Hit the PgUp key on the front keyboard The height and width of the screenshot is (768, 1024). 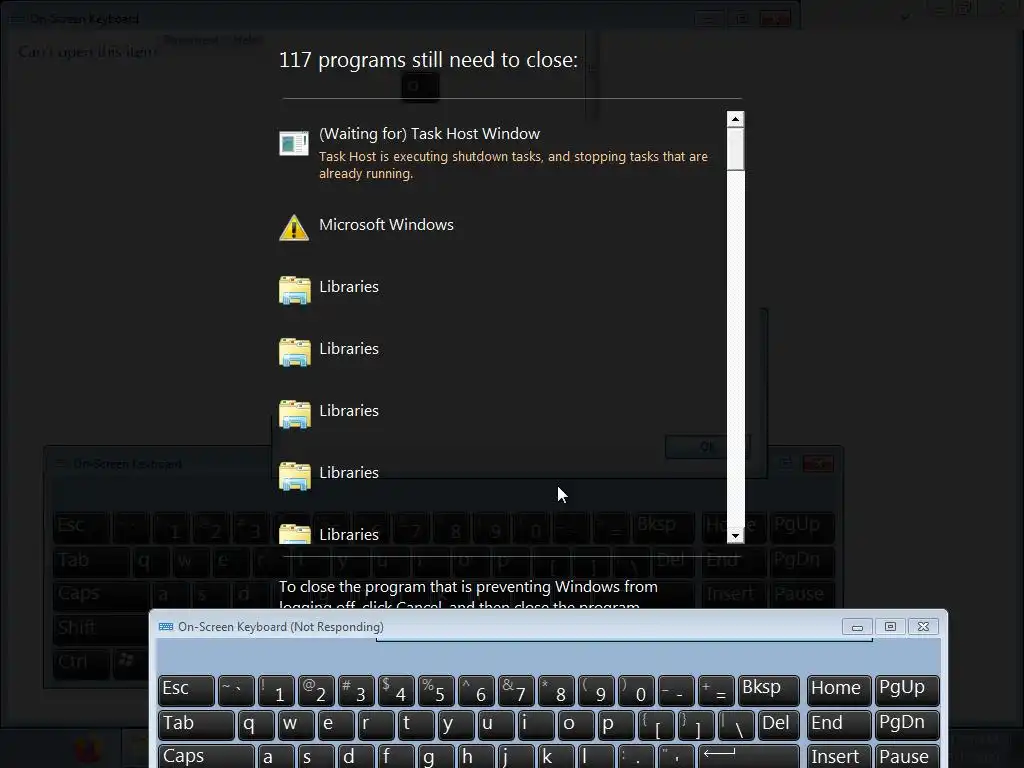(x=907, y=690)
